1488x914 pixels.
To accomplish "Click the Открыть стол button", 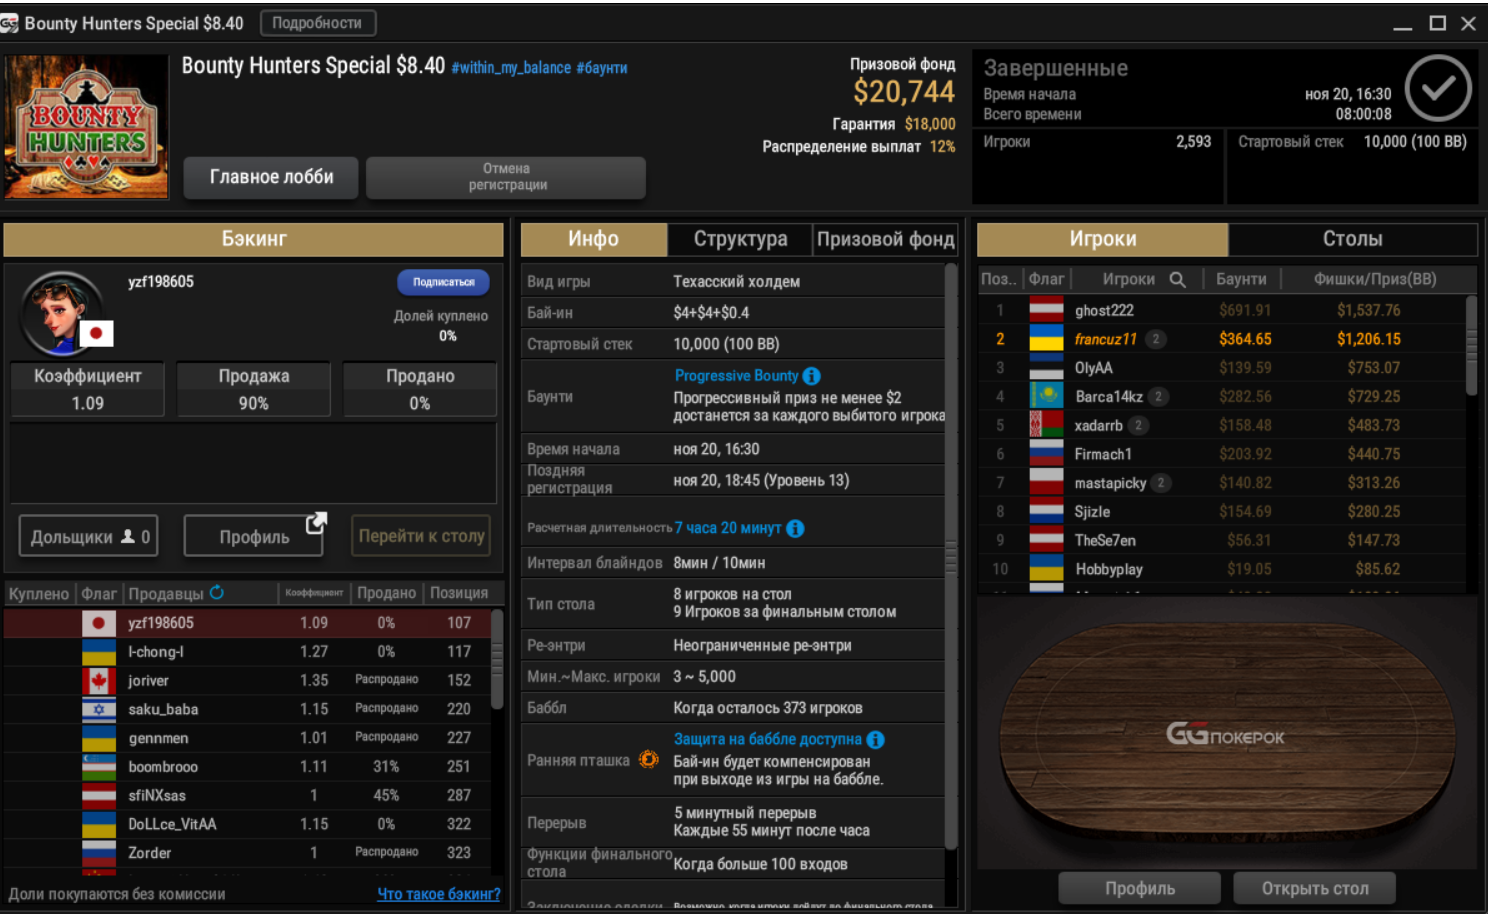I will pyautogui.click(x=1314, y=888).
